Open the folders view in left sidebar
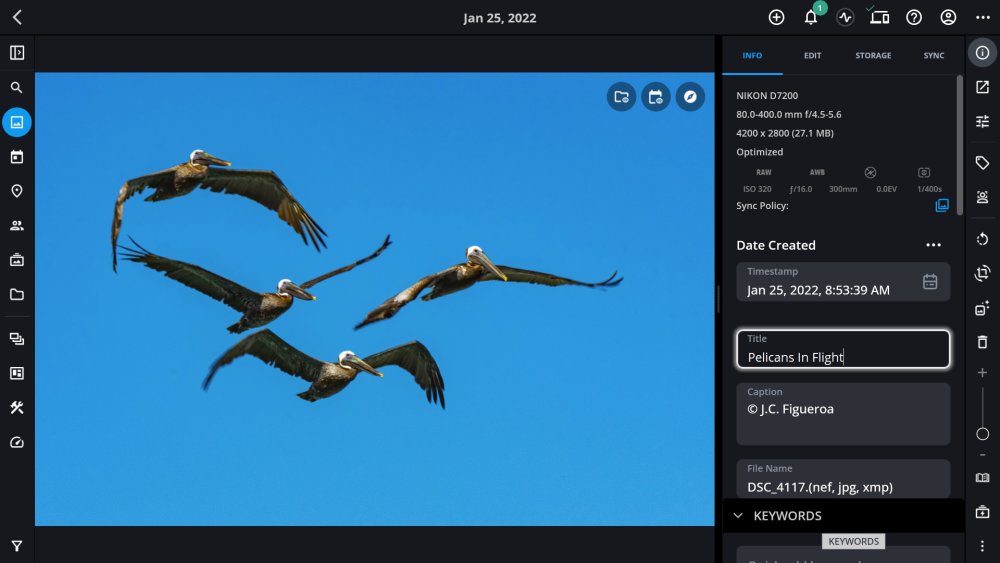Image resolution: width=1000 pixels, height=563 pixels. pyautogui.click(x=17, y=295)
